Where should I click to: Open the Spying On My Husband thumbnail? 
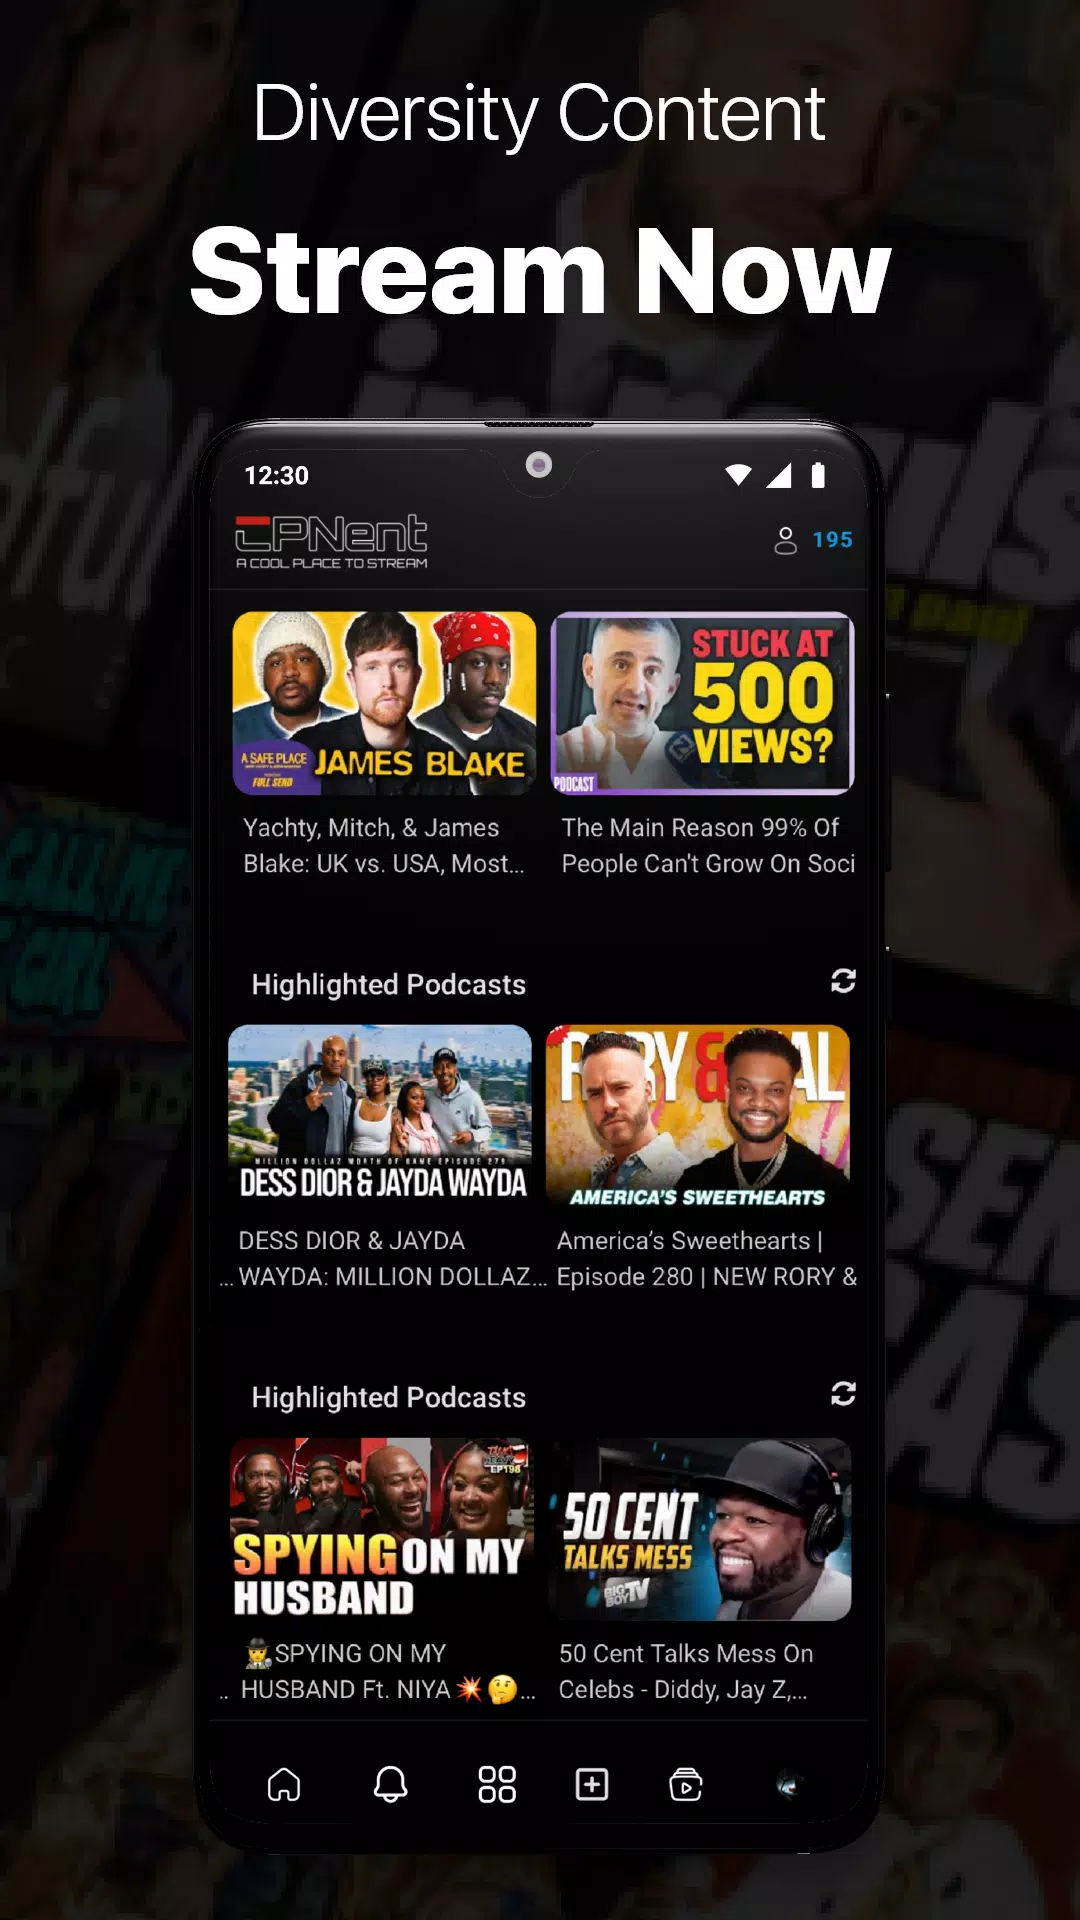382,1529
